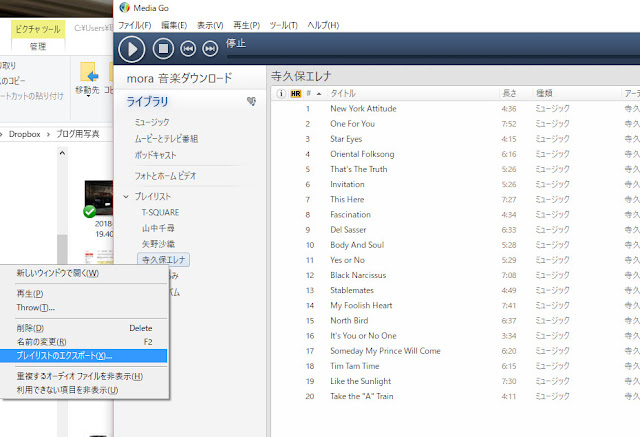Select track Body And Soul

pos(357,245)
